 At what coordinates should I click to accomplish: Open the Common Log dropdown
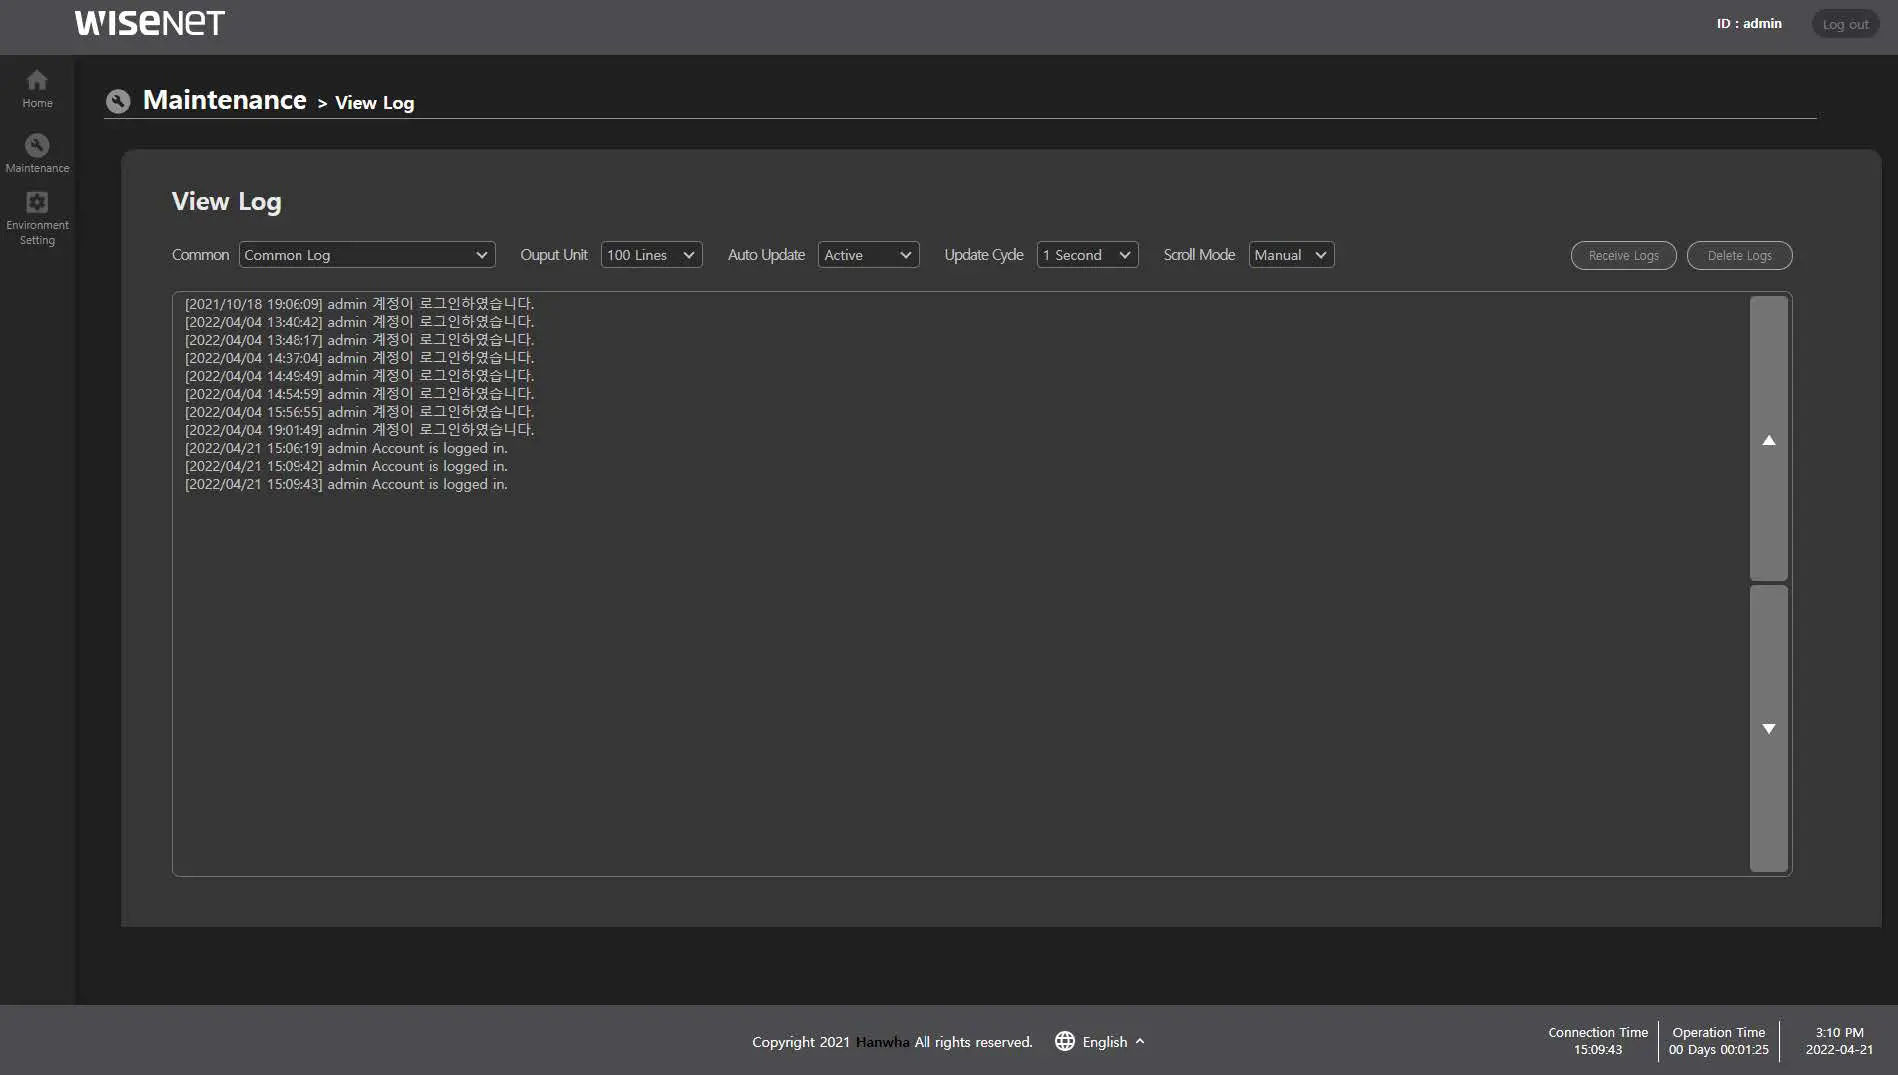pyautogui.click(x=367, y=255)
